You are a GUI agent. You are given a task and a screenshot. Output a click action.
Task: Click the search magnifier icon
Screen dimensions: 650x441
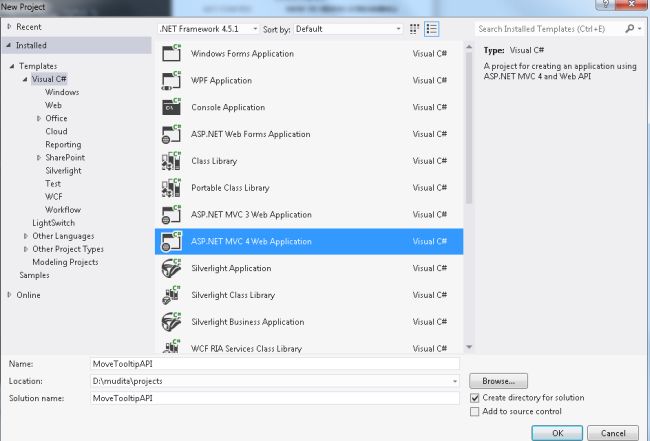630,29
